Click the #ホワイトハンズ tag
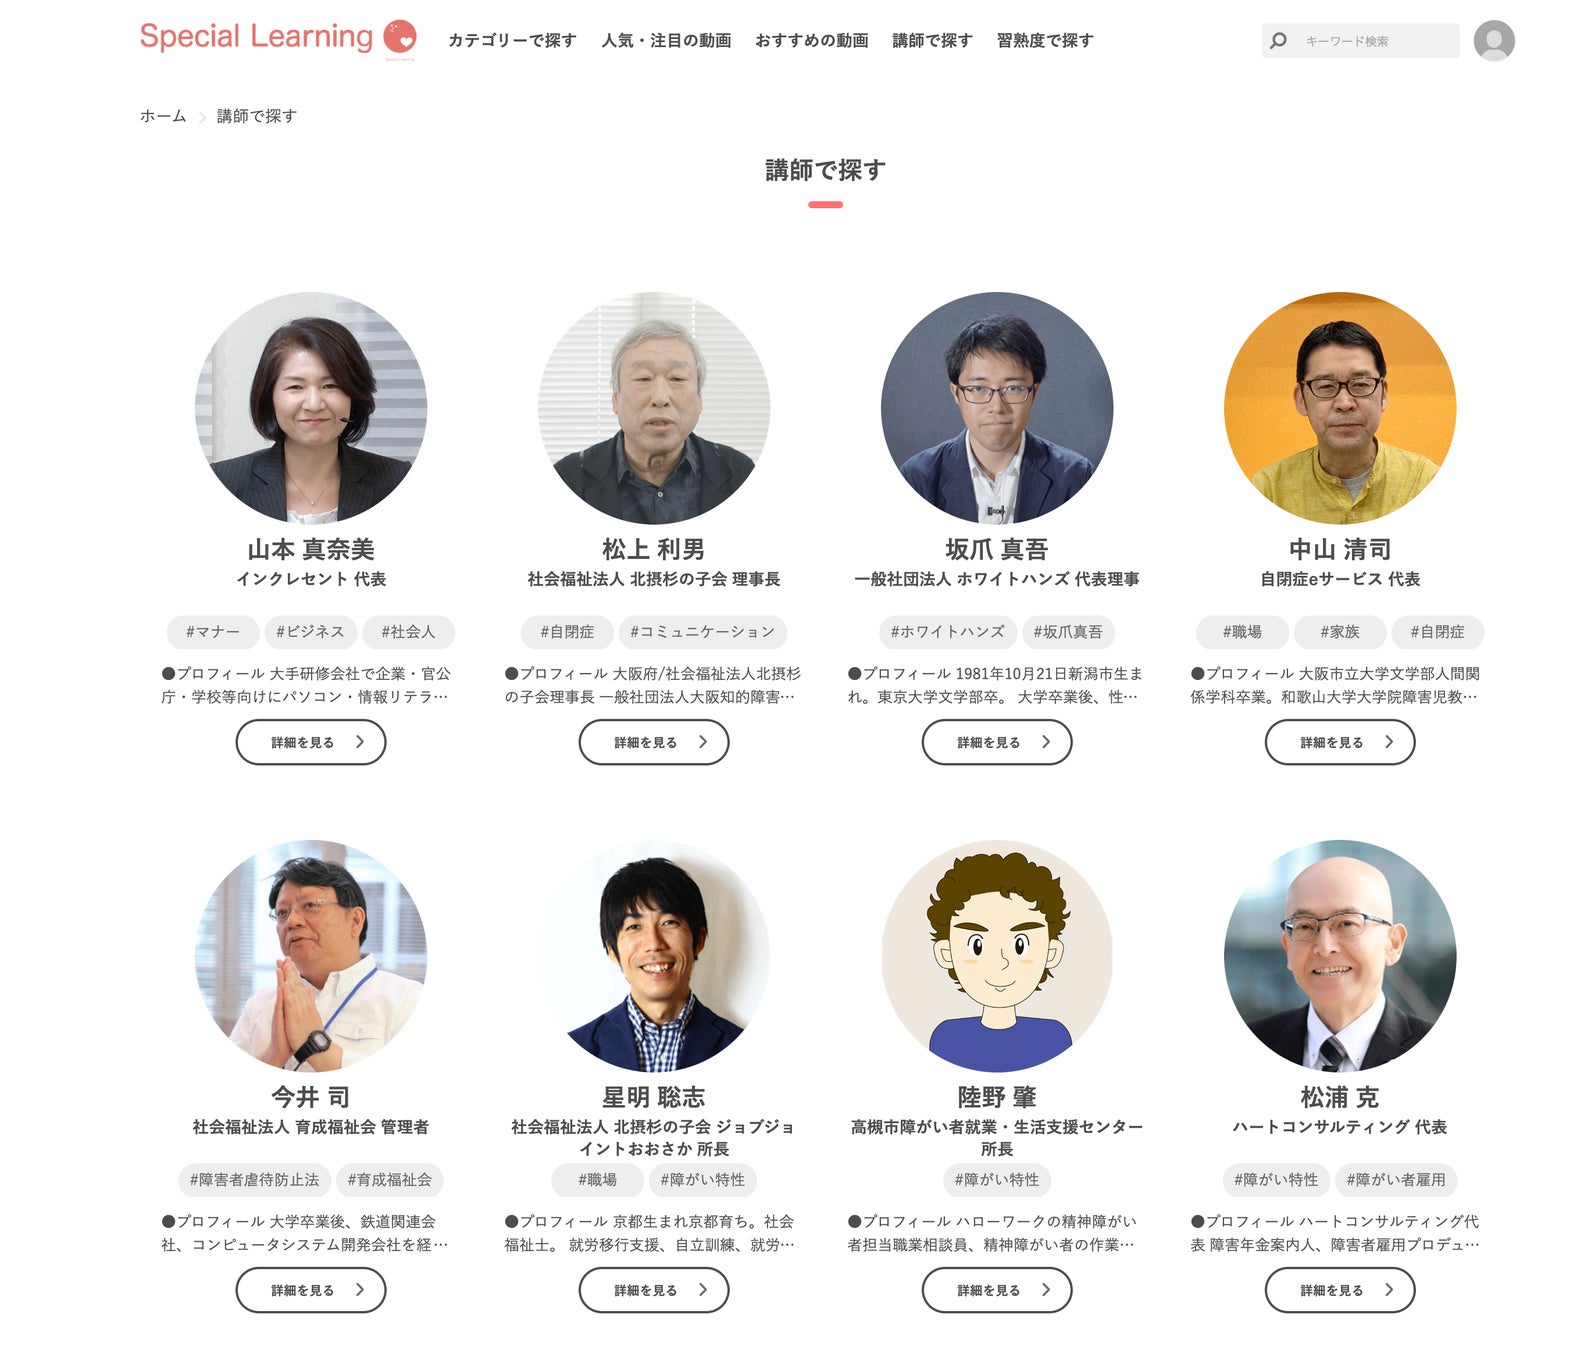This screenshot has height=1350, width=1584. click(x=948, y=632)
